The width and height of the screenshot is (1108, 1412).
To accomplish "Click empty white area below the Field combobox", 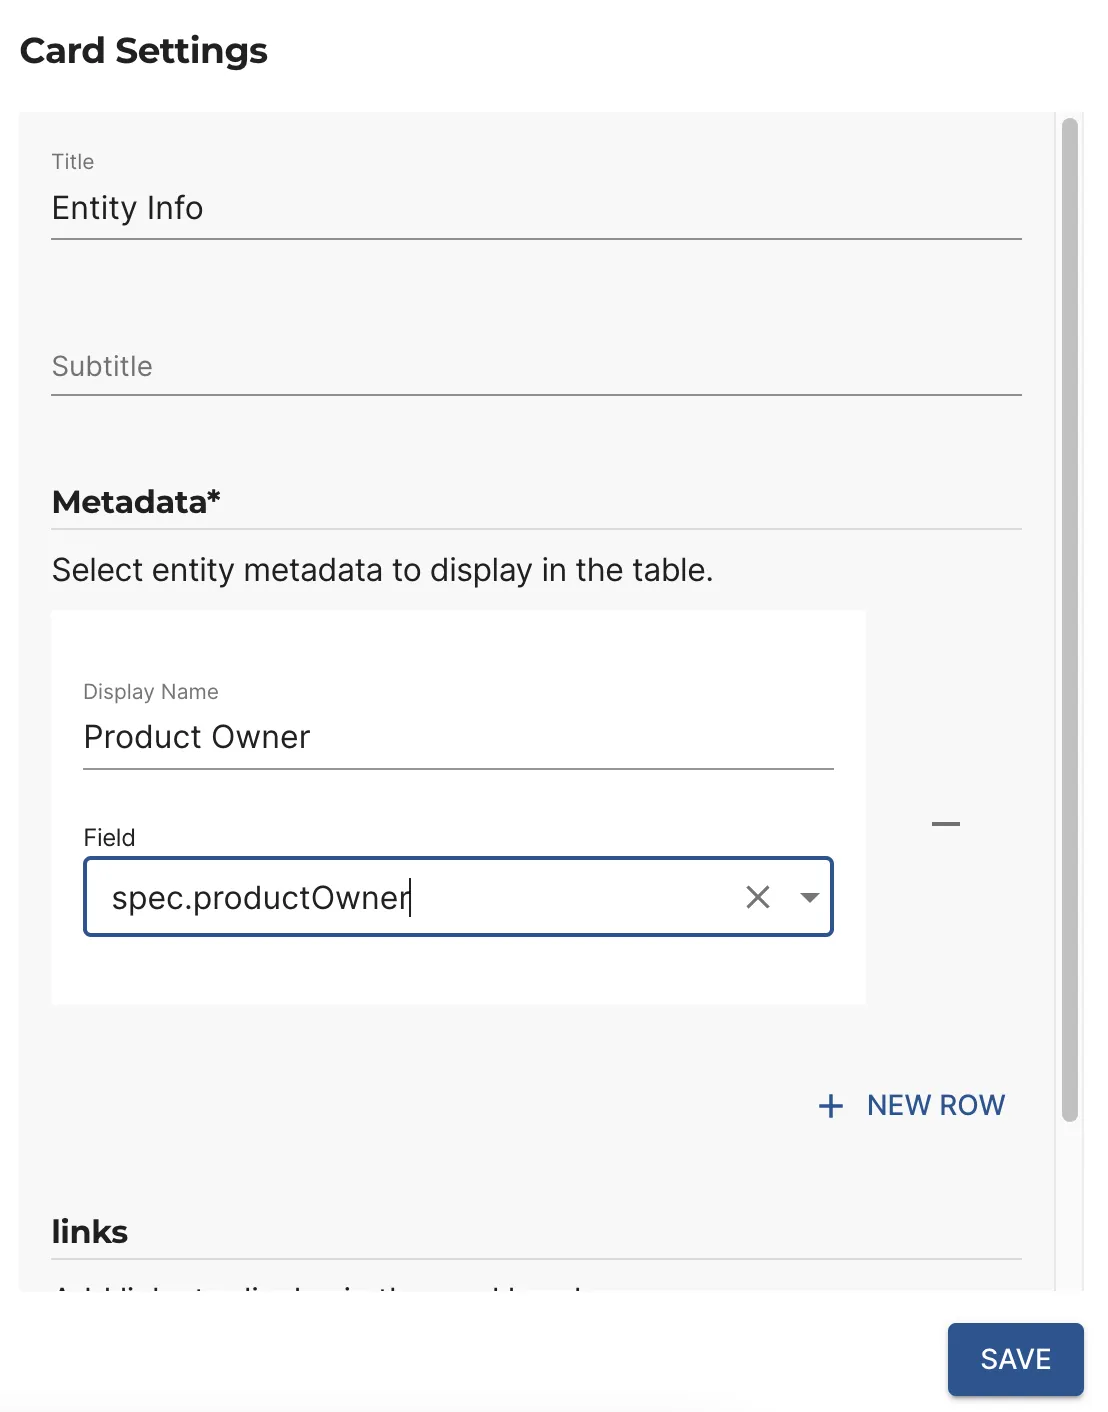I will point(457,970).
